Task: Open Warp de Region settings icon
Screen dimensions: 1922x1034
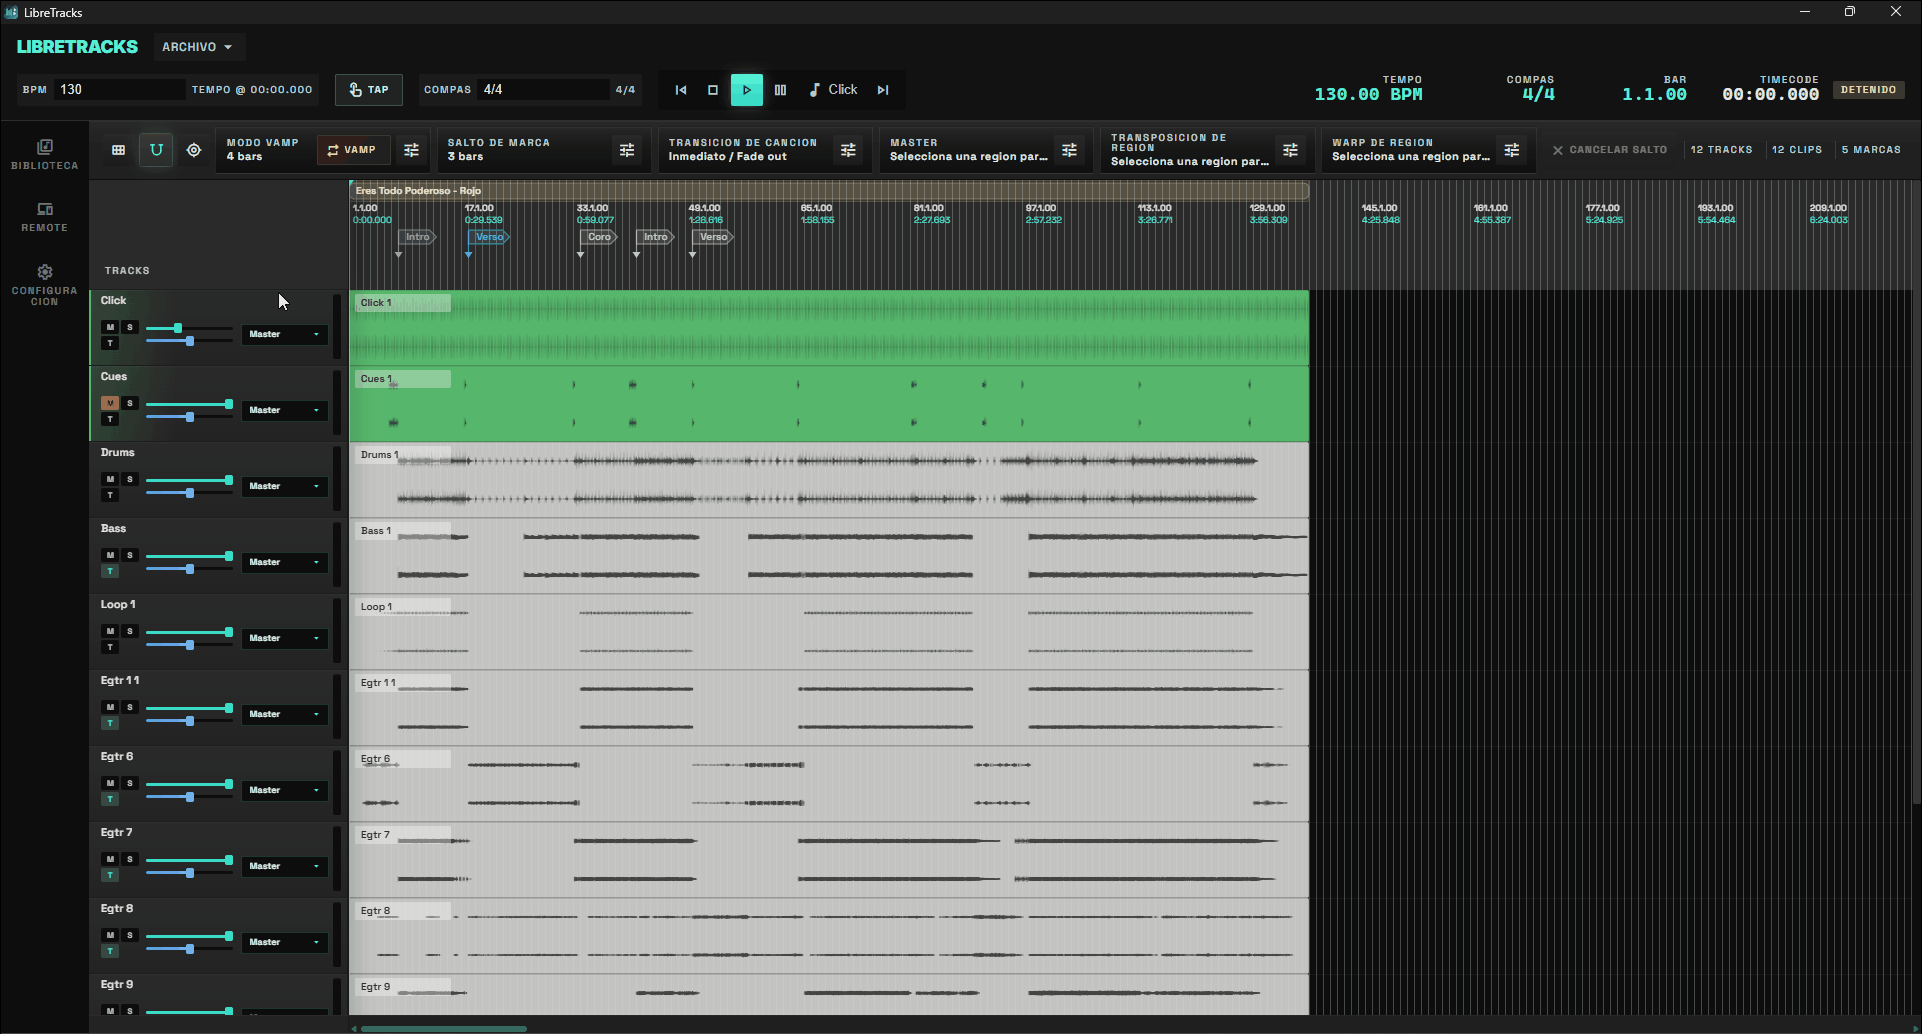Action: click(1511, 150)
